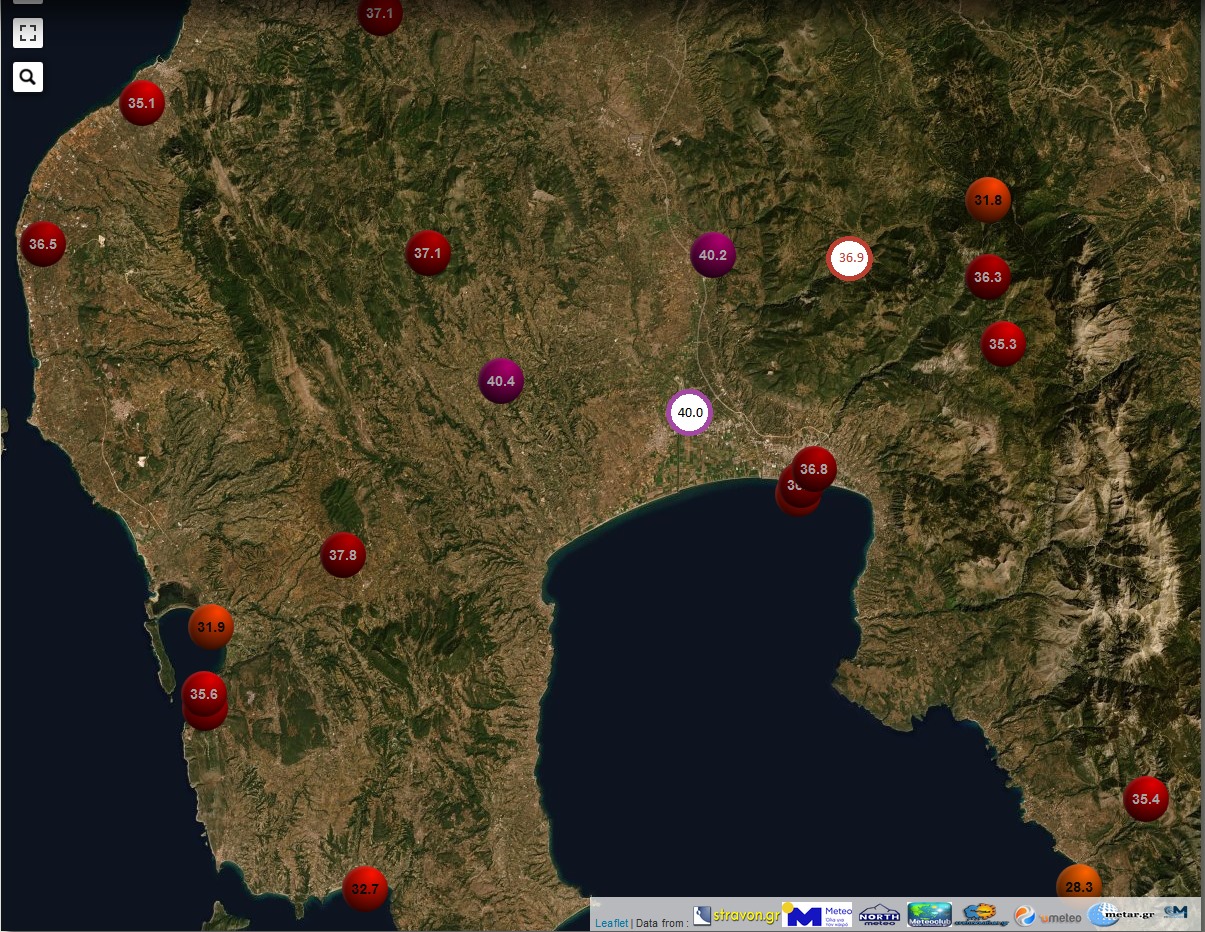The width and height of the screenshot is (1205, 932).
Task: Click the Meteoclub logo
Action: (929, 915)
